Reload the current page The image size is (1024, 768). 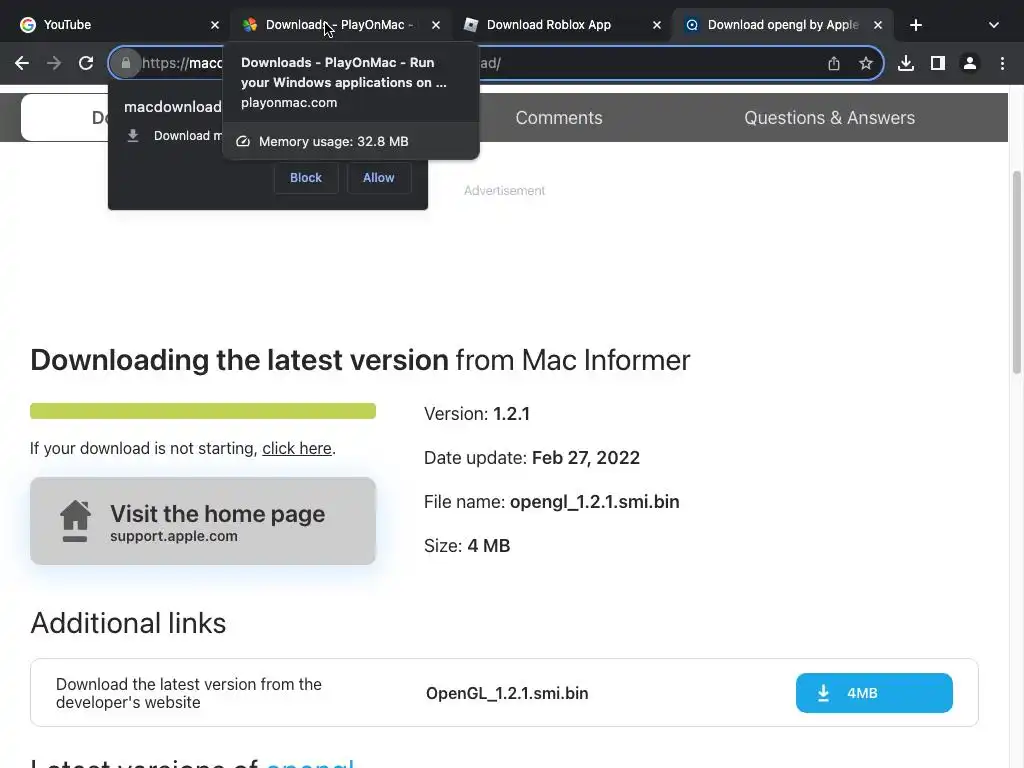coord(86,63)
